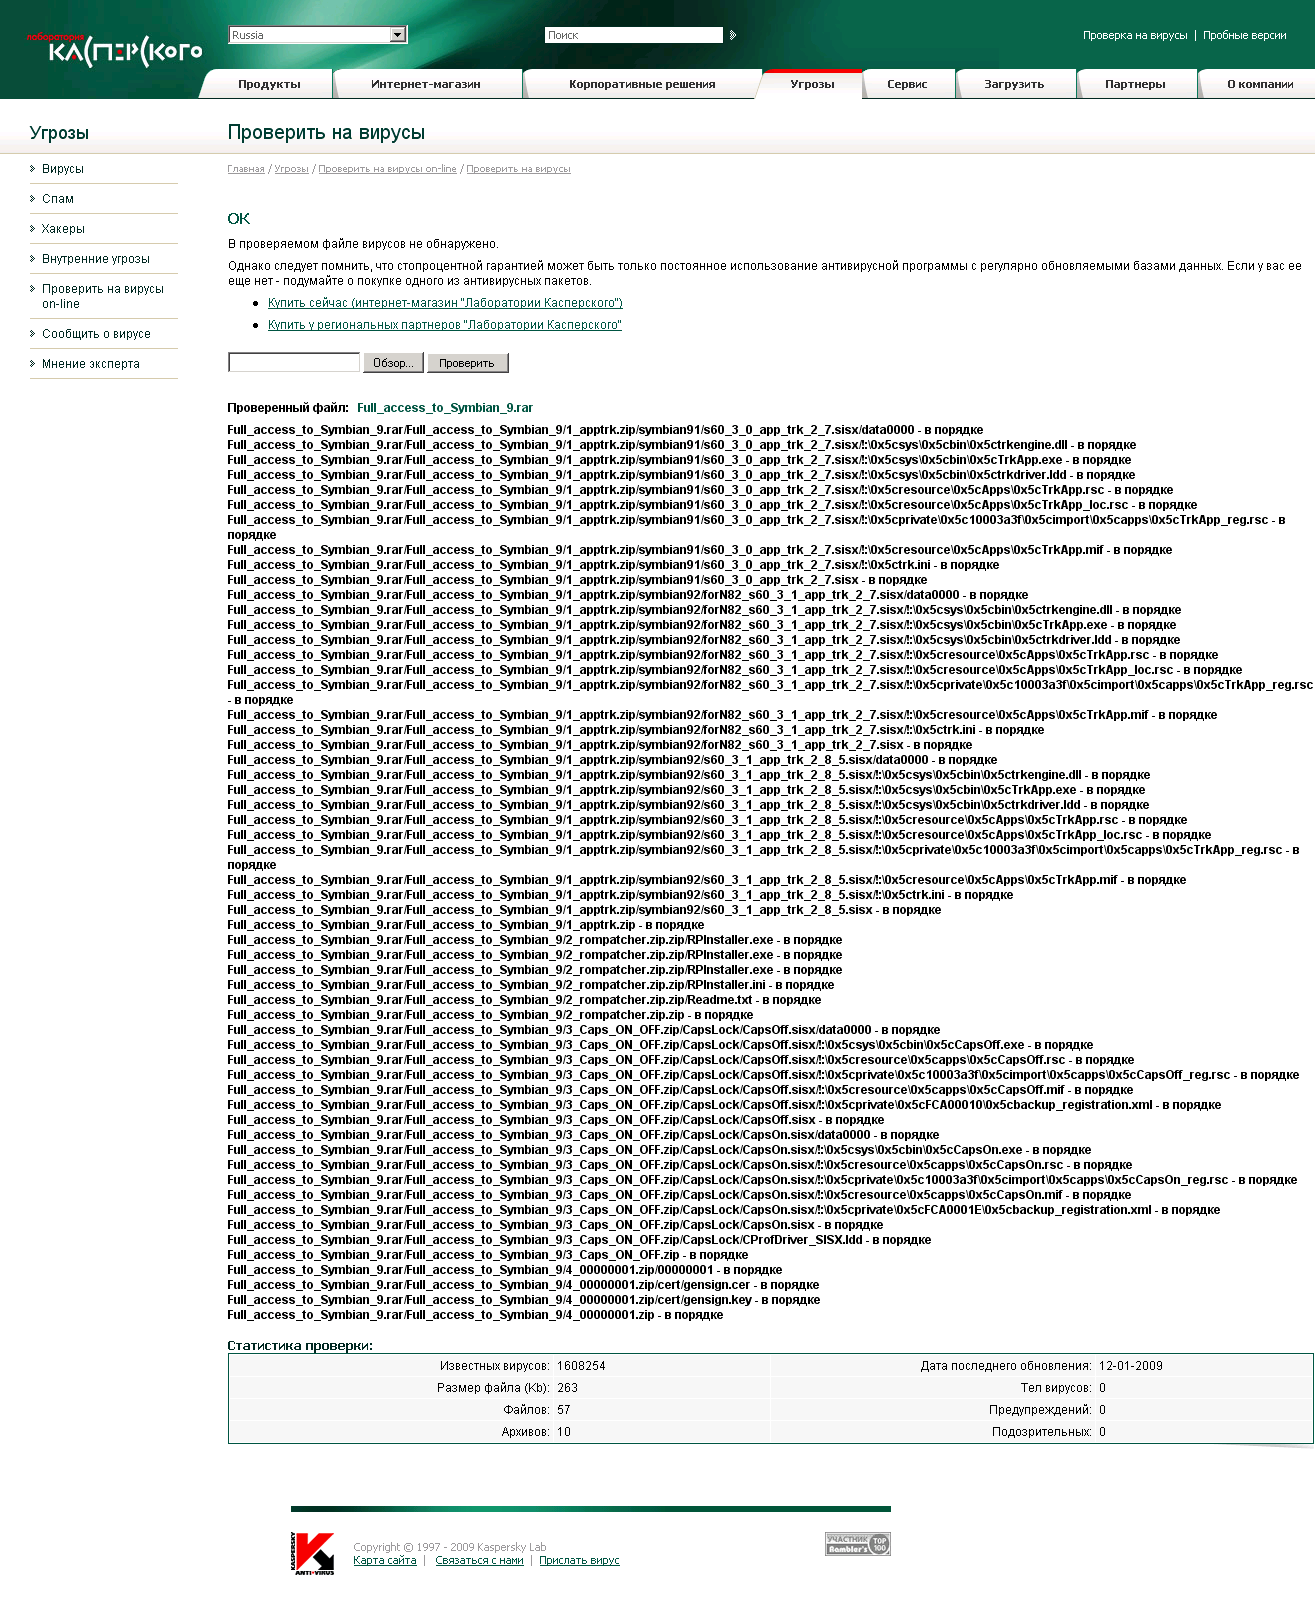Open the Продукты tab

(x=269, y=84)
